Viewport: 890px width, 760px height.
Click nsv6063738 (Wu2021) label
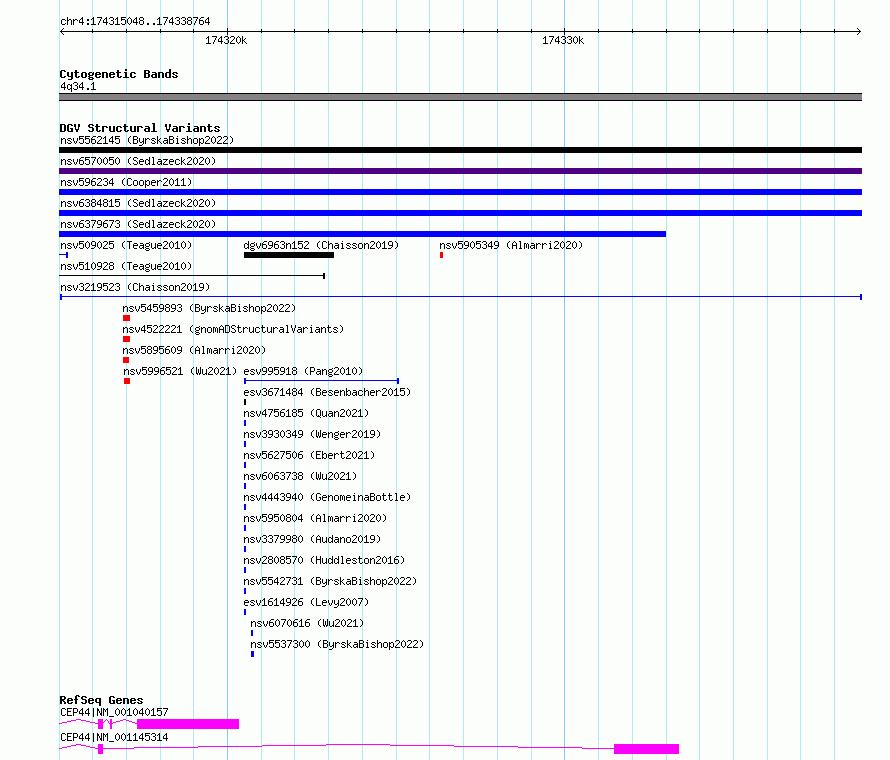(x=300, y=476)
